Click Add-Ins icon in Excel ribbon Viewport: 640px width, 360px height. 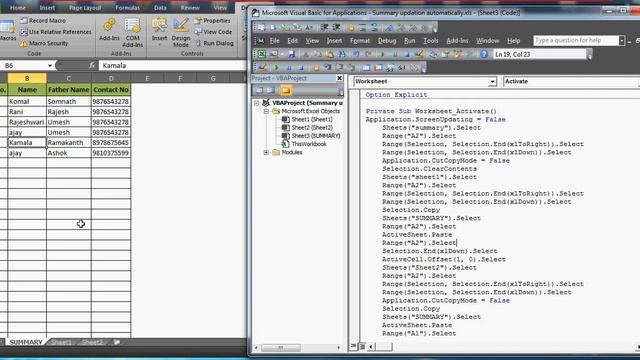coord(109,25)
